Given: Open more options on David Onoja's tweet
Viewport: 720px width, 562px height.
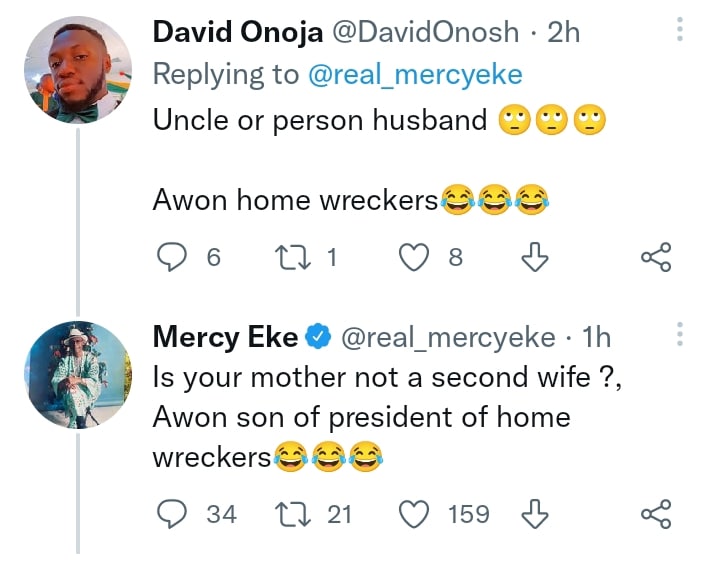Looking at the screenshot, I should click(680, 30).
